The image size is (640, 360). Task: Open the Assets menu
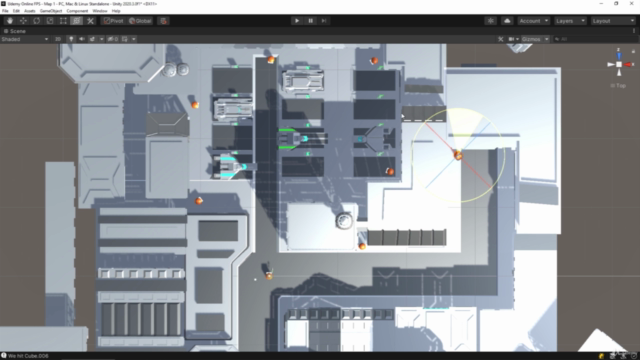(30, 11)
